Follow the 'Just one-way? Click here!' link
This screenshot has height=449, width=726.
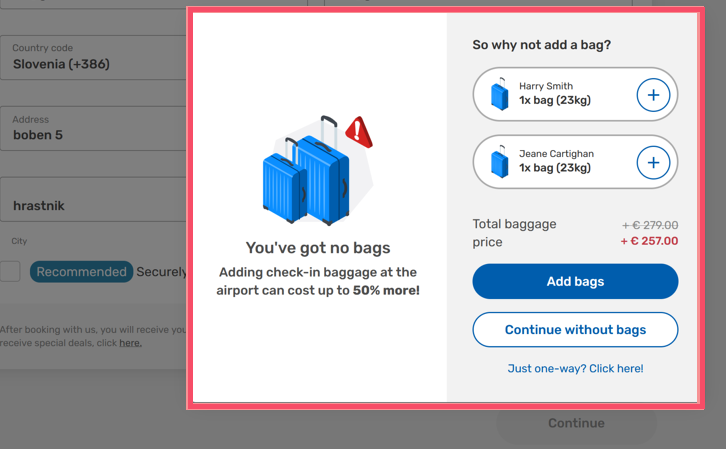(x=575, y=368)
